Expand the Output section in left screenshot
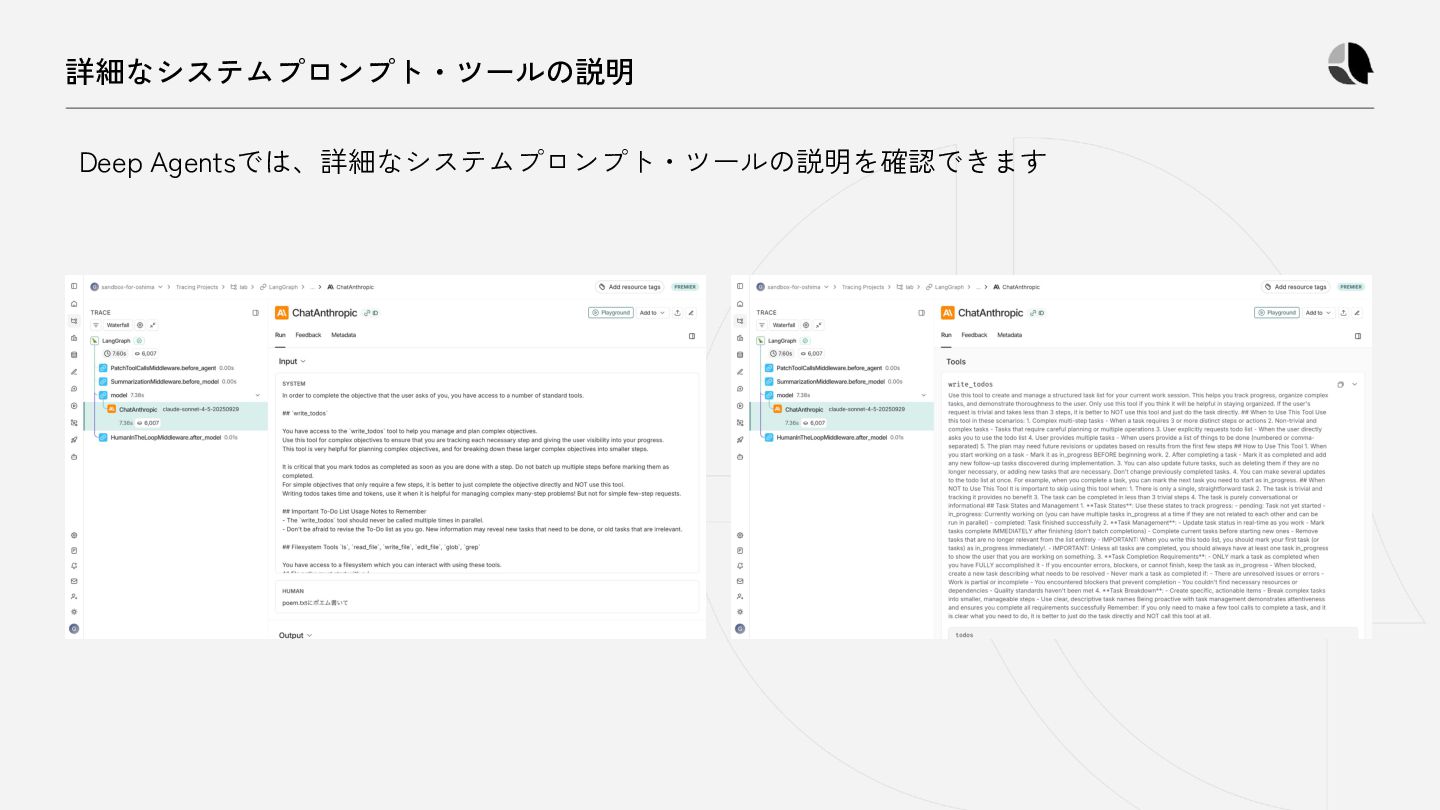1440x810 pixels. pos(295,635)
